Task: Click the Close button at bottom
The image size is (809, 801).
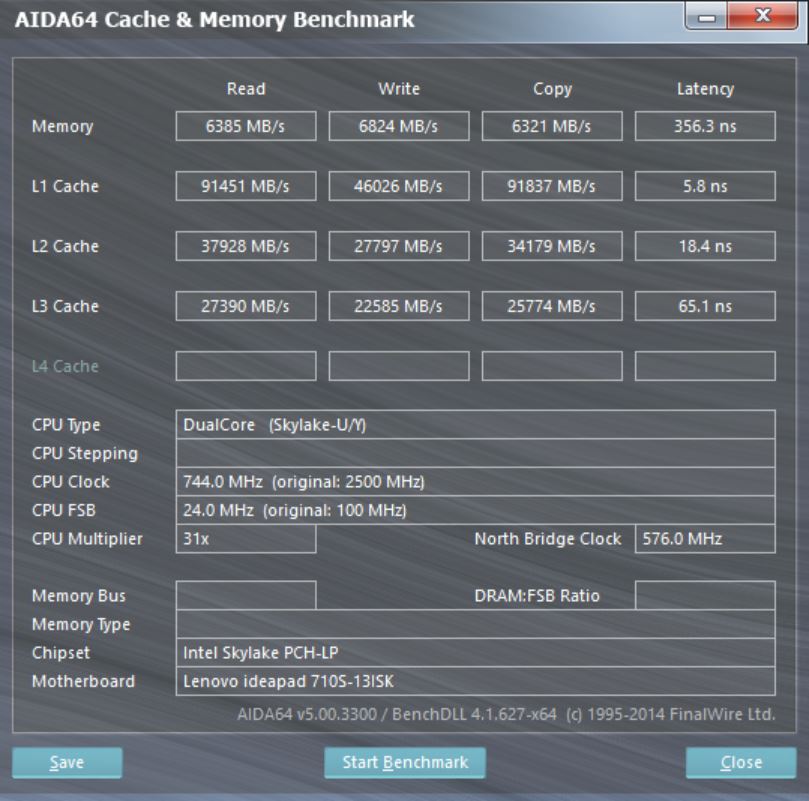Action: click(x=741, y=762)
